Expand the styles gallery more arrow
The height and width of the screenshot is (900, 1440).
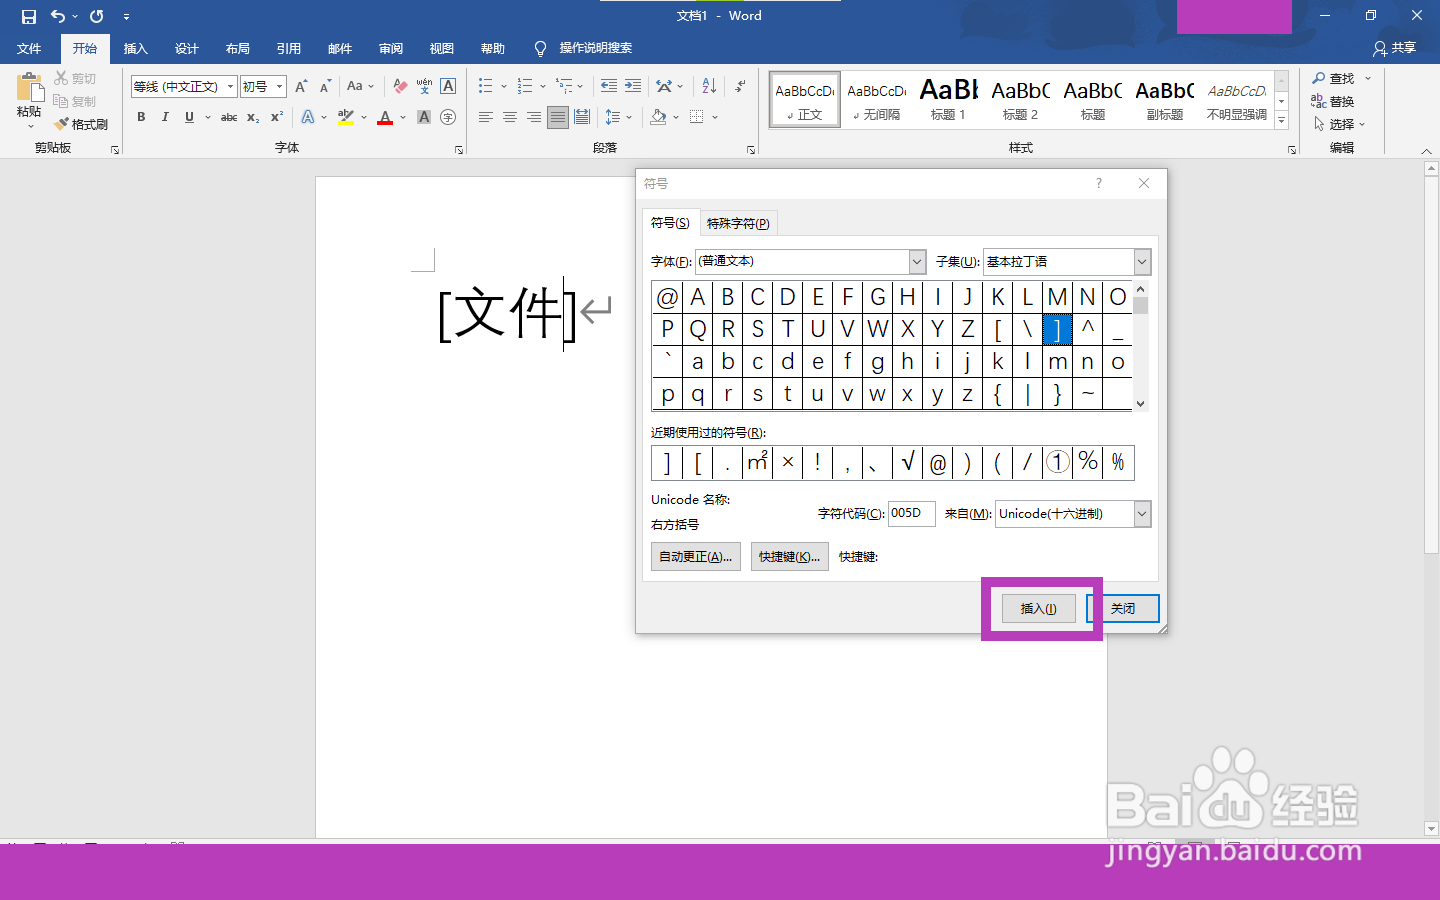click(1281, 121)
